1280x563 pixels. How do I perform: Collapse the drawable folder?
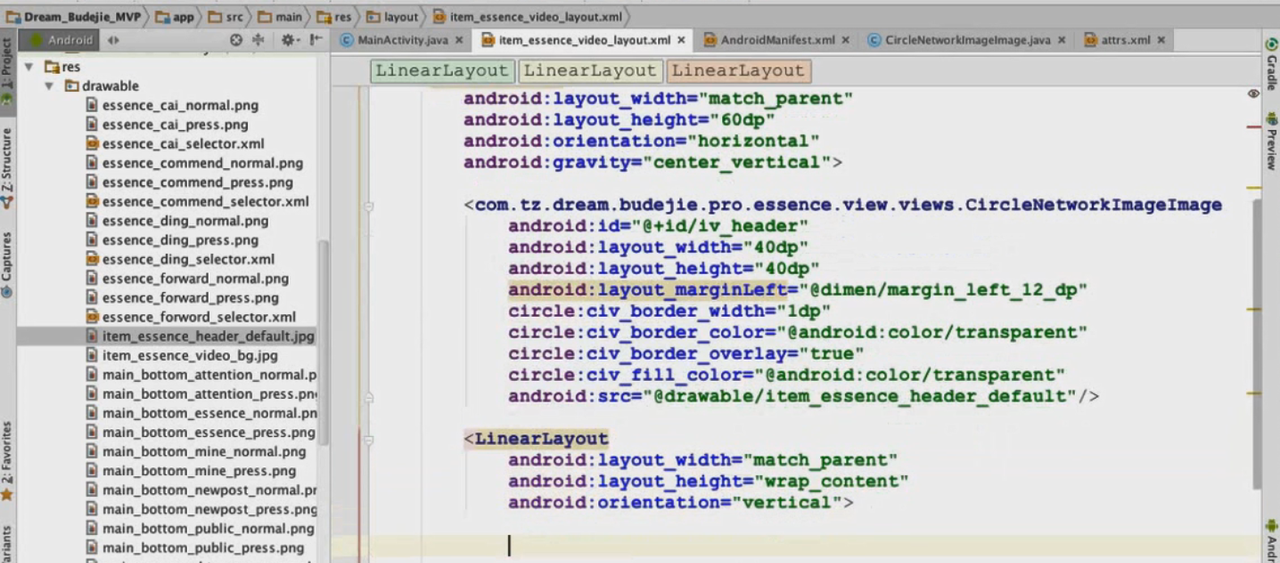tap(49, 86)
